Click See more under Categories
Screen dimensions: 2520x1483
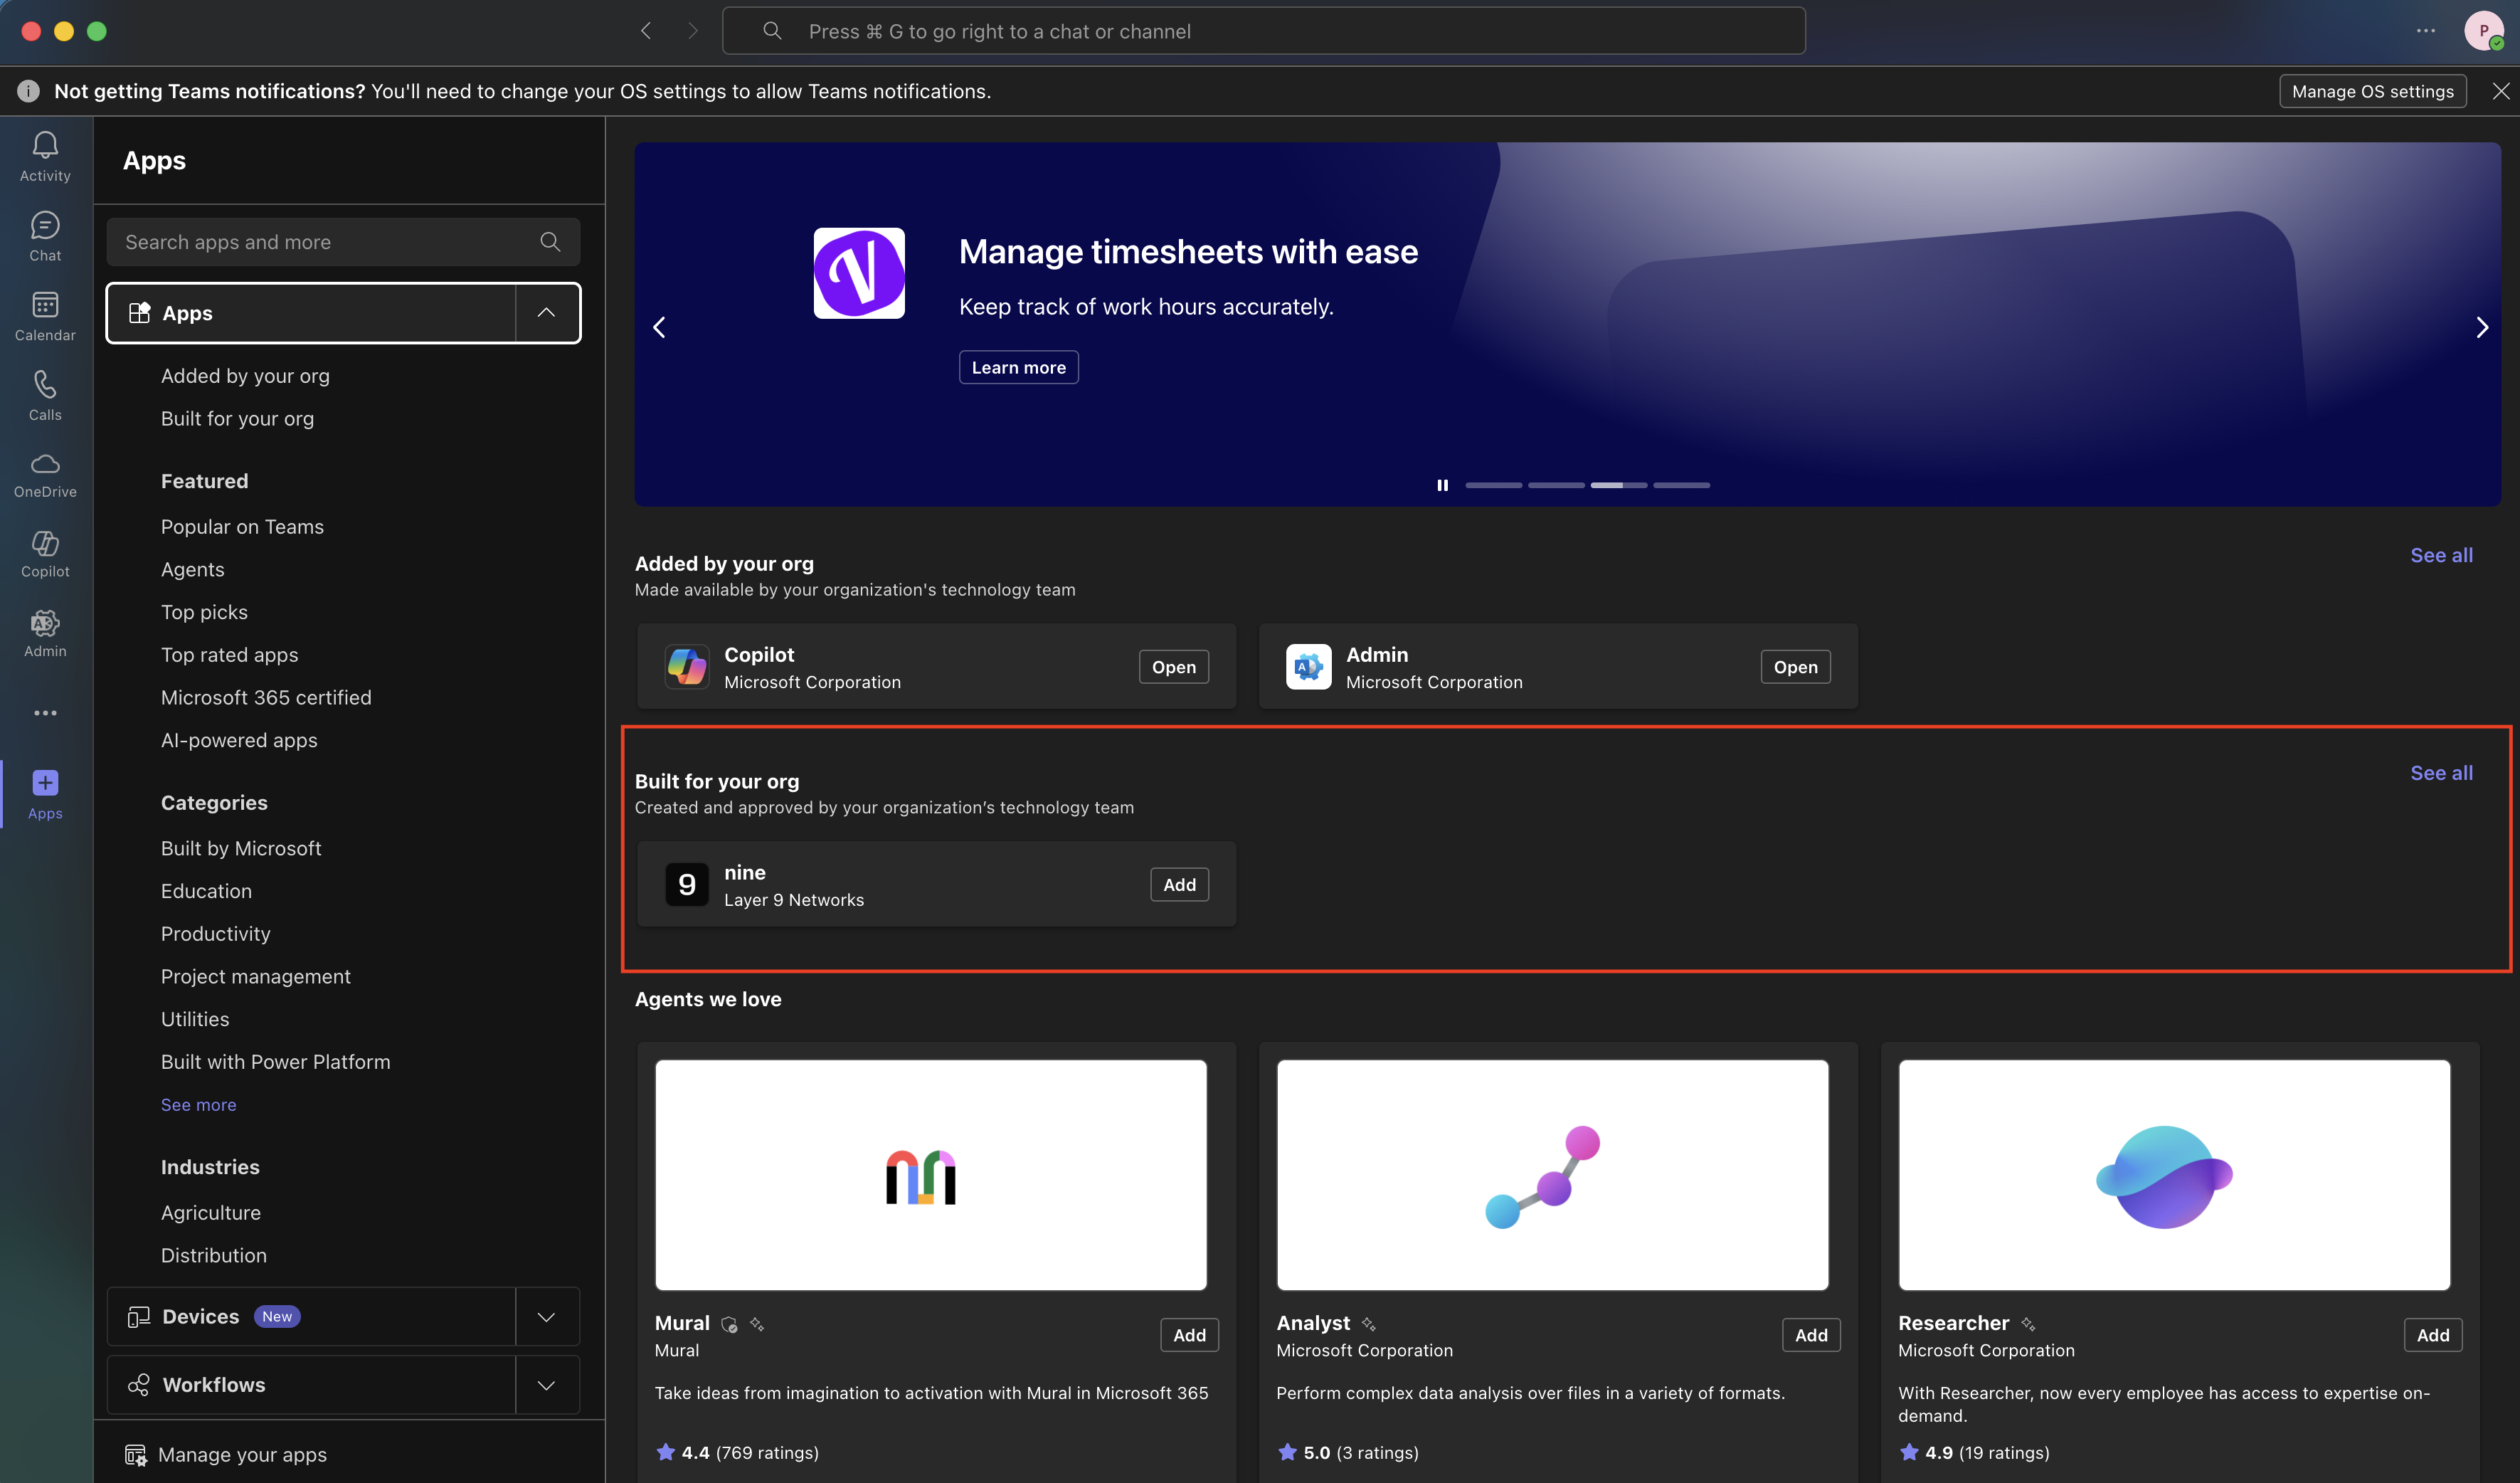[198, 1105]
